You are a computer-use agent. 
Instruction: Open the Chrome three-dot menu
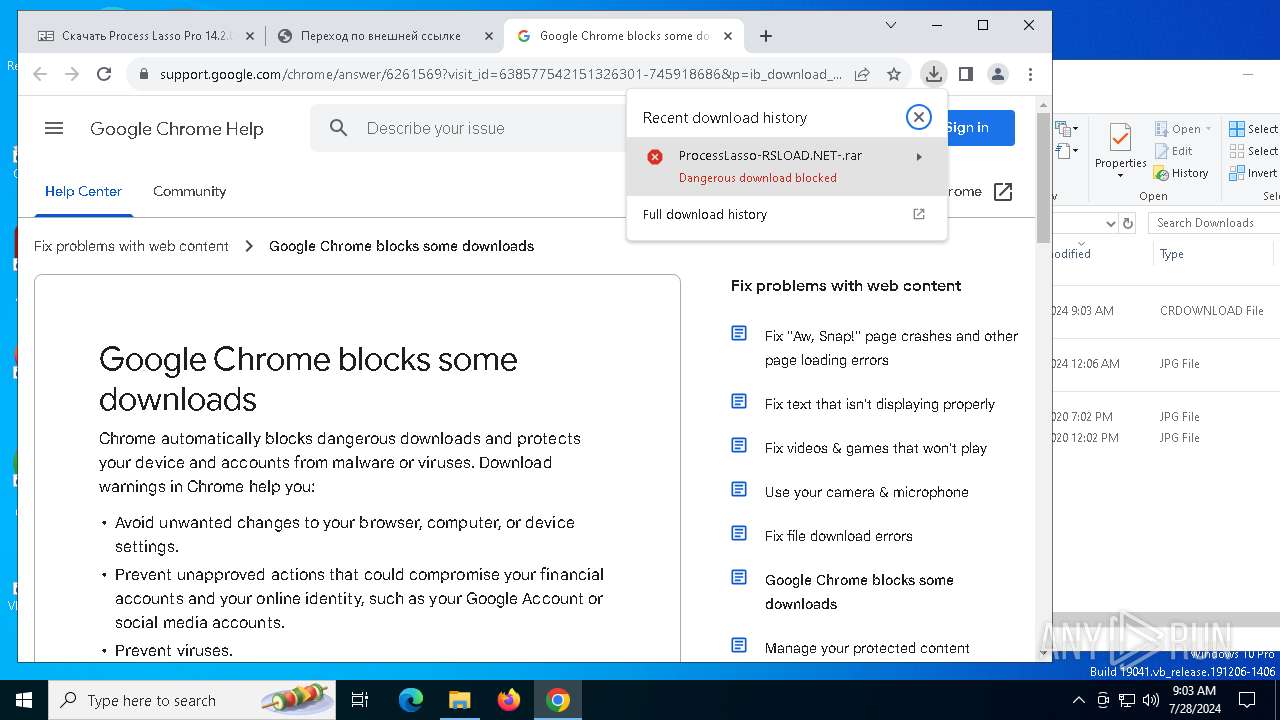tap(1030, 74)
